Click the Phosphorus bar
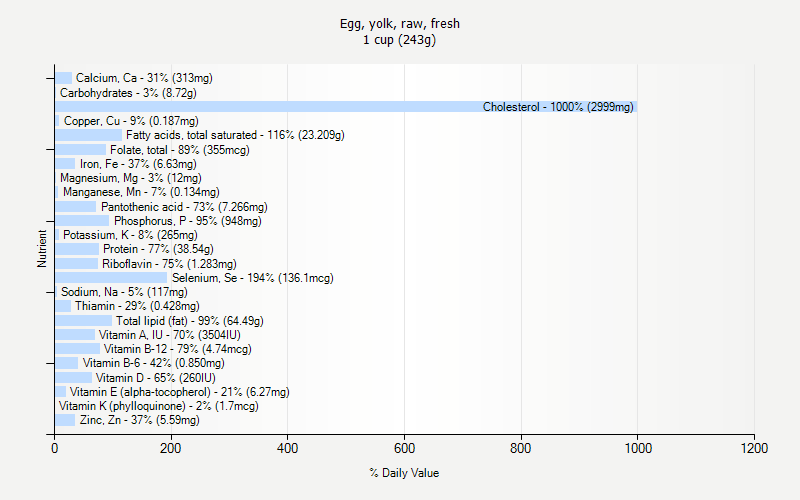This screenshot has width=800, height=500. 82,221
